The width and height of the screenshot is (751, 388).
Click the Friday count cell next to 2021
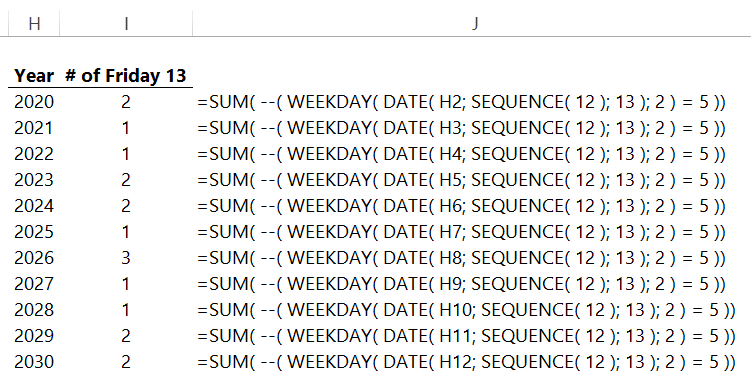(x=126, y=128)
